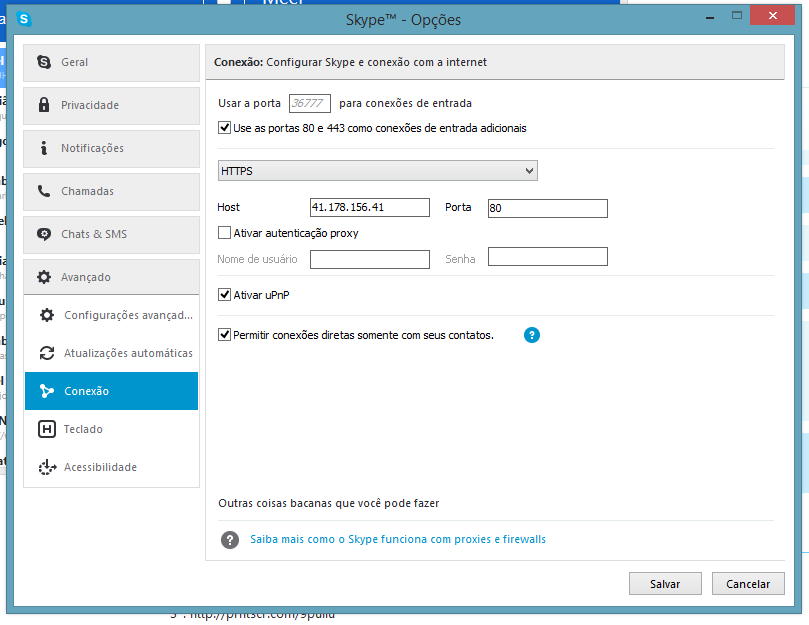Click the Salvar button
The width and height of the screenshot is (809, 625).
coord(665,584)
